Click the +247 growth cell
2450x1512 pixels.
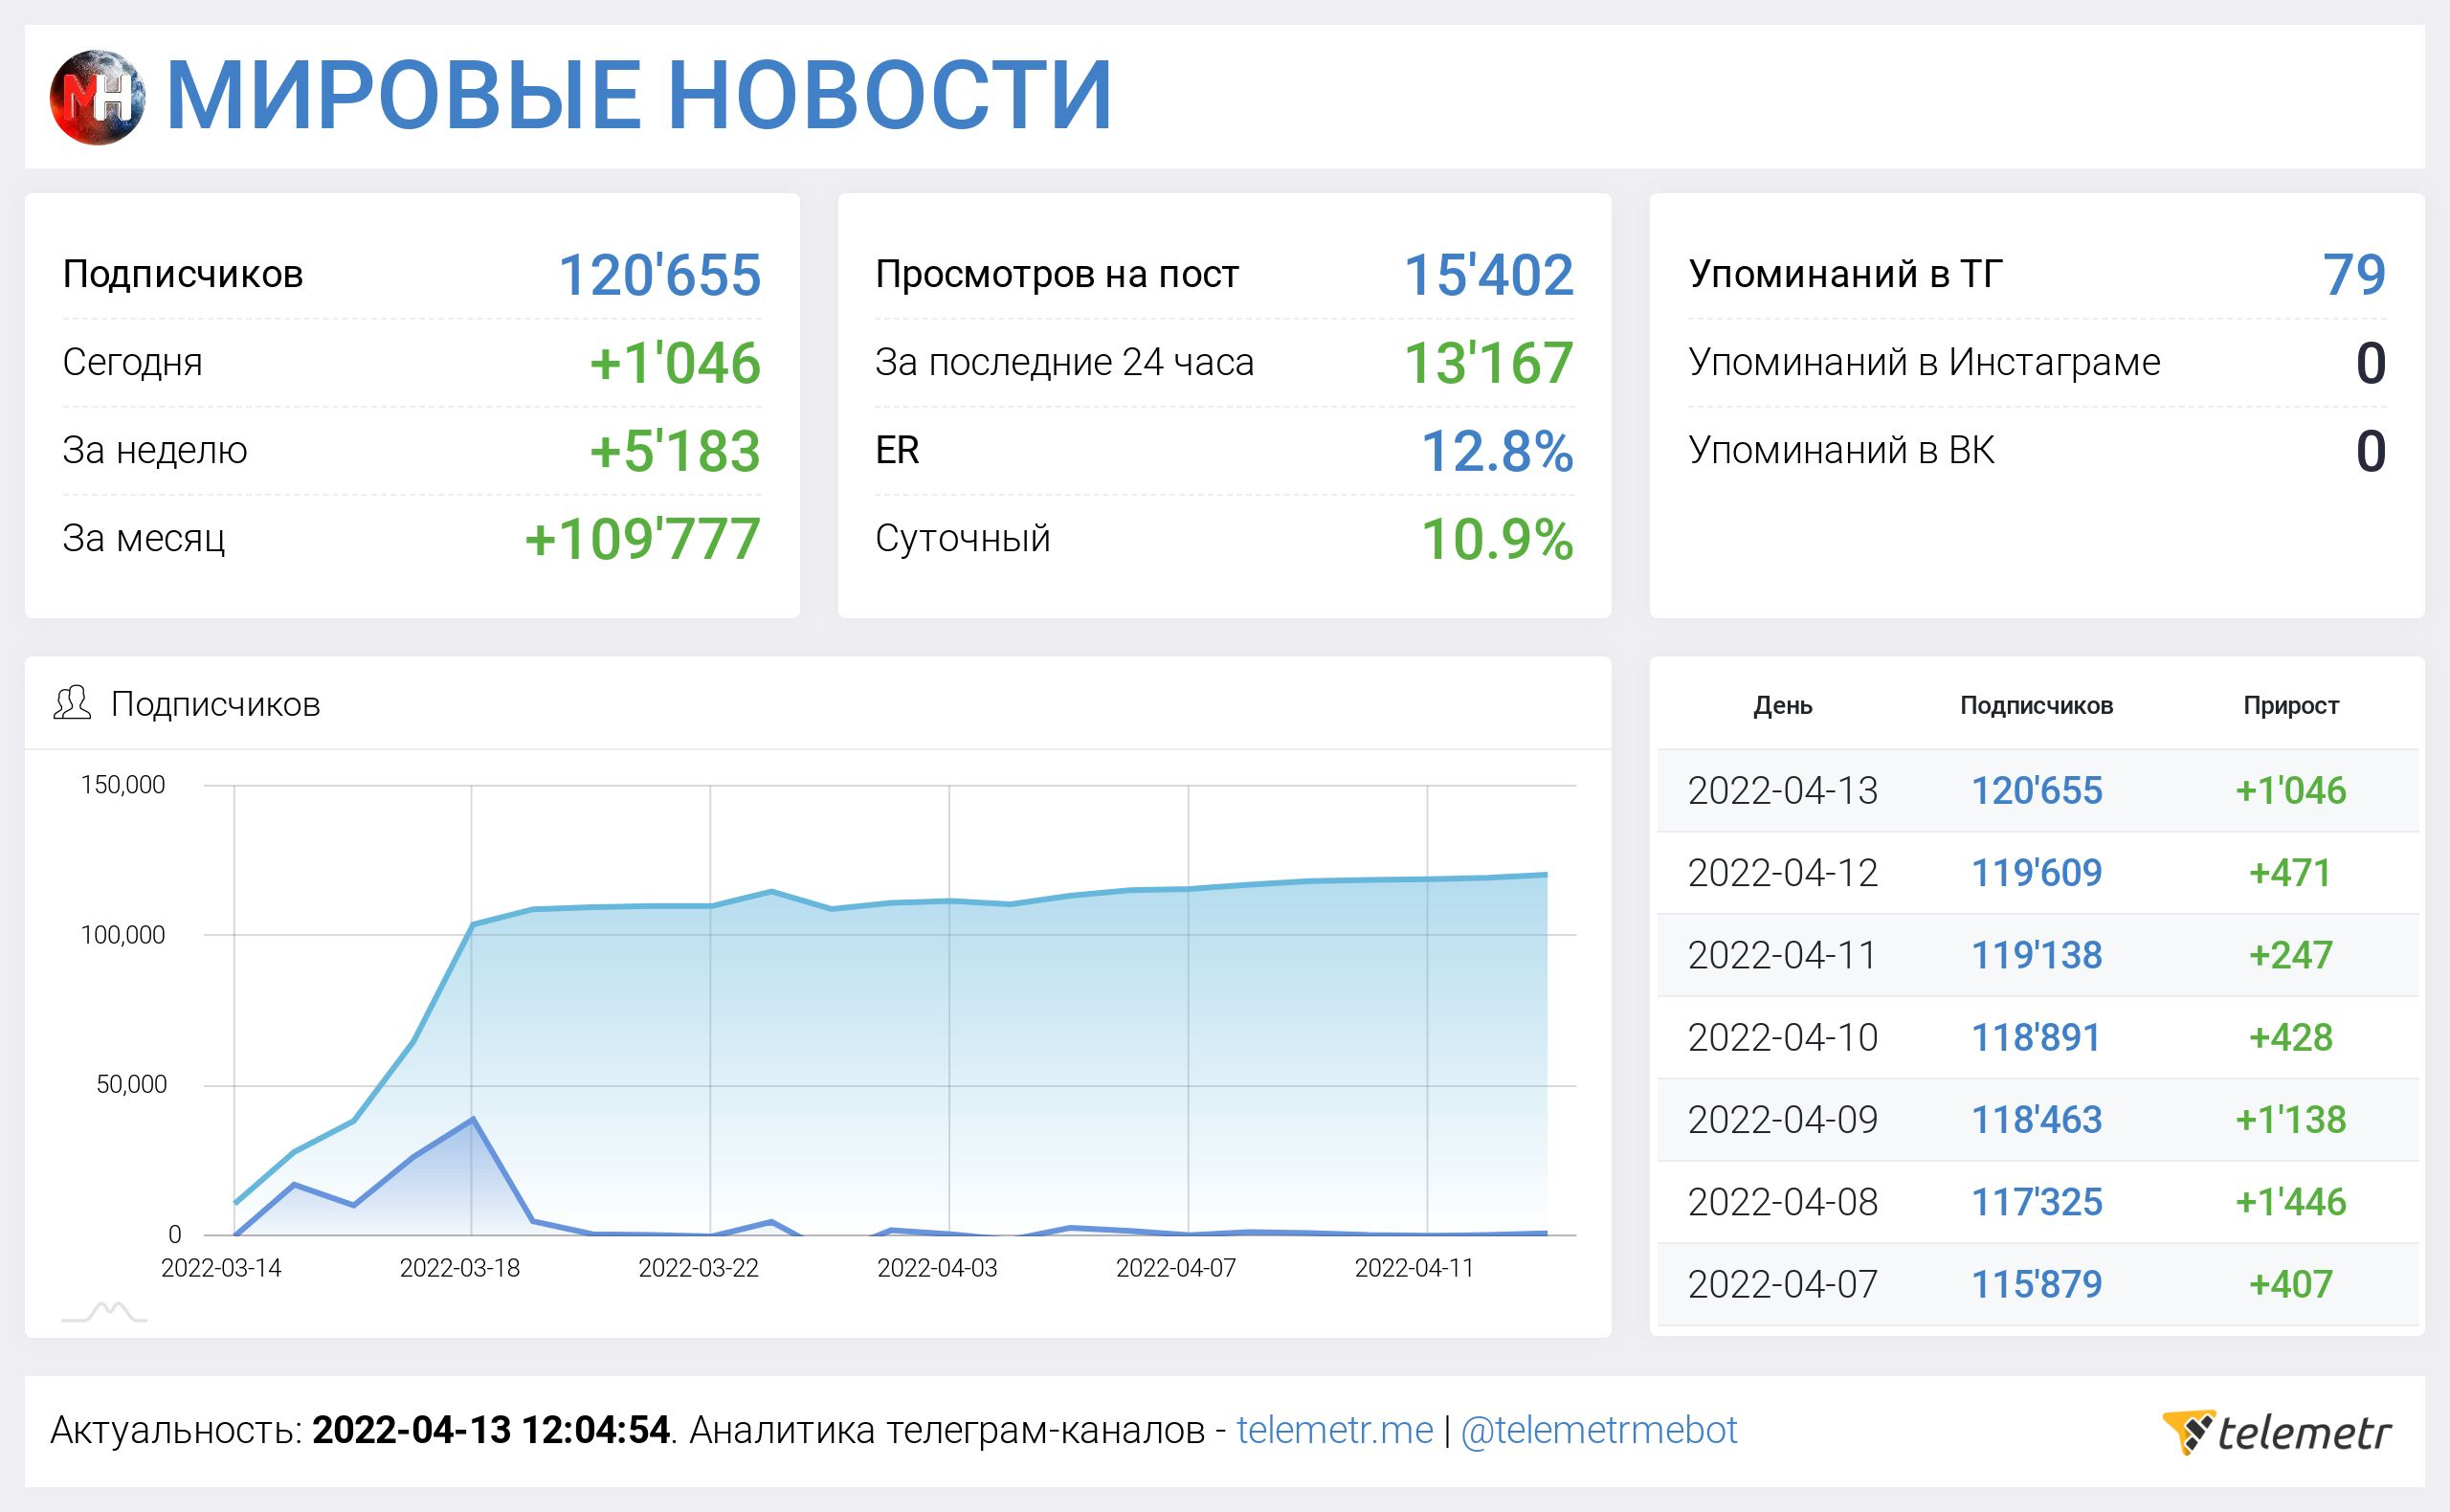click(x=2291, y=955)
